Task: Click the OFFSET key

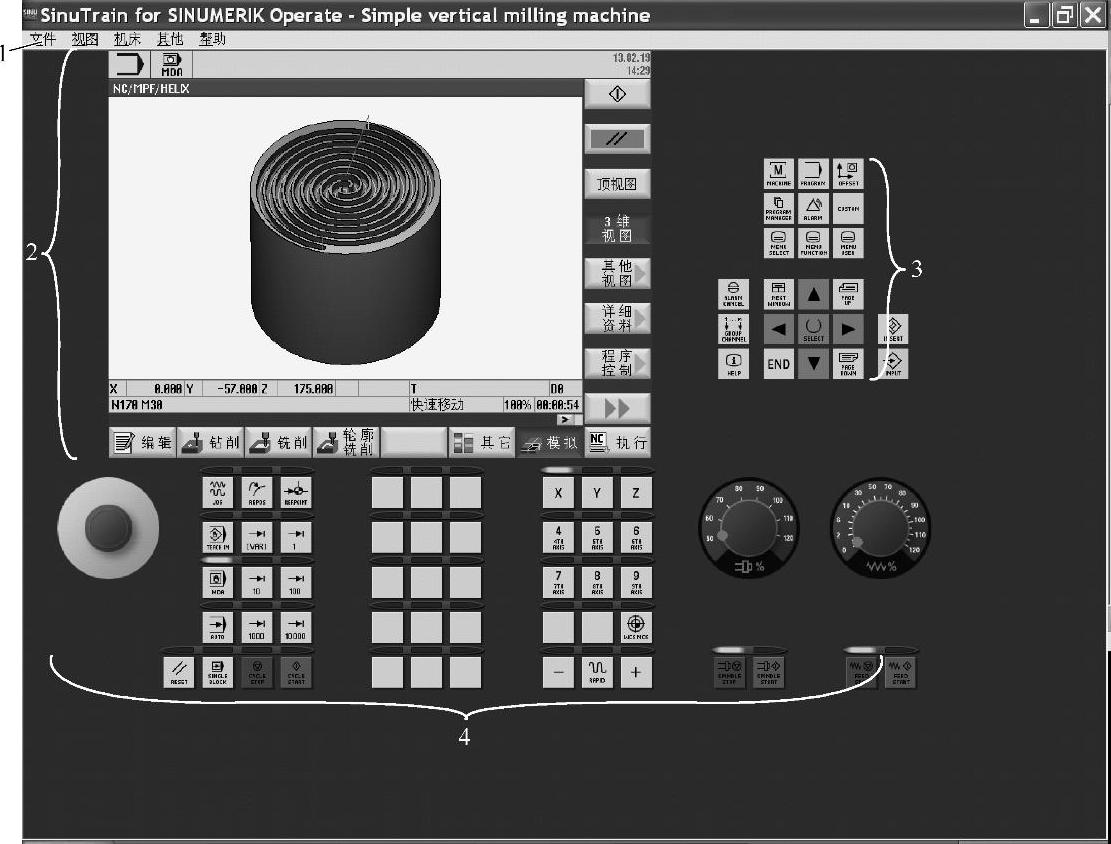Action: click(x=847, y=174)
